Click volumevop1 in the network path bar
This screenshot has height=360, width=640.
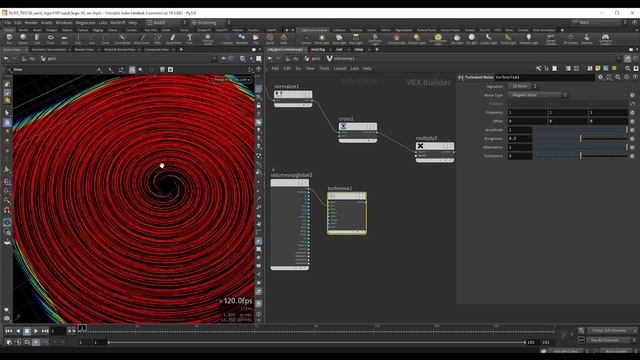[341, 59]
